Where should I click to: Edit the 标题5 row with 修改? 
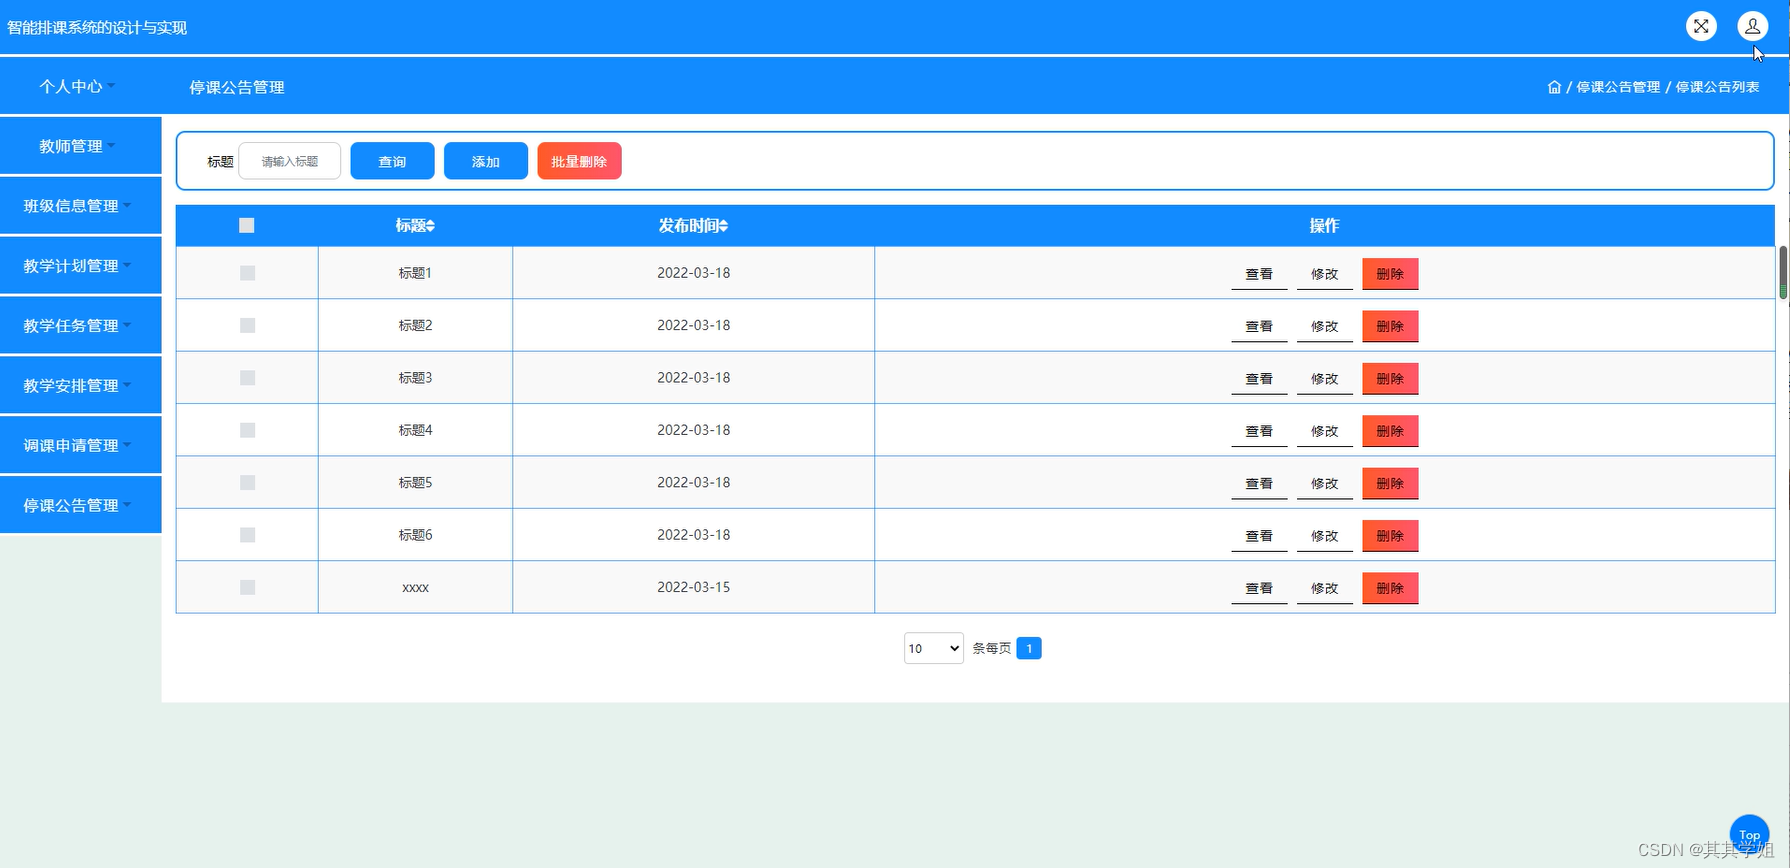pyautogui.click(x=1325, y=484)
